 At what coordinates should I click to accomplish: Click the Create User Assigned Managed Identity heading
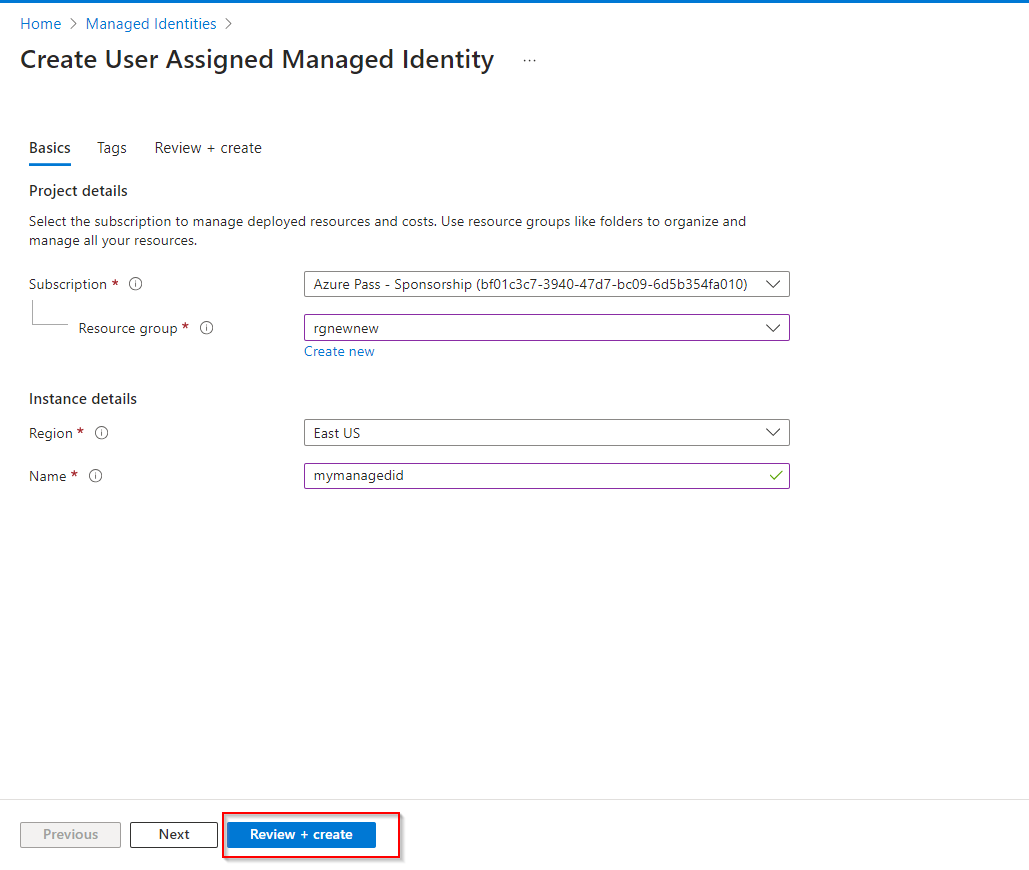(257, 60)
